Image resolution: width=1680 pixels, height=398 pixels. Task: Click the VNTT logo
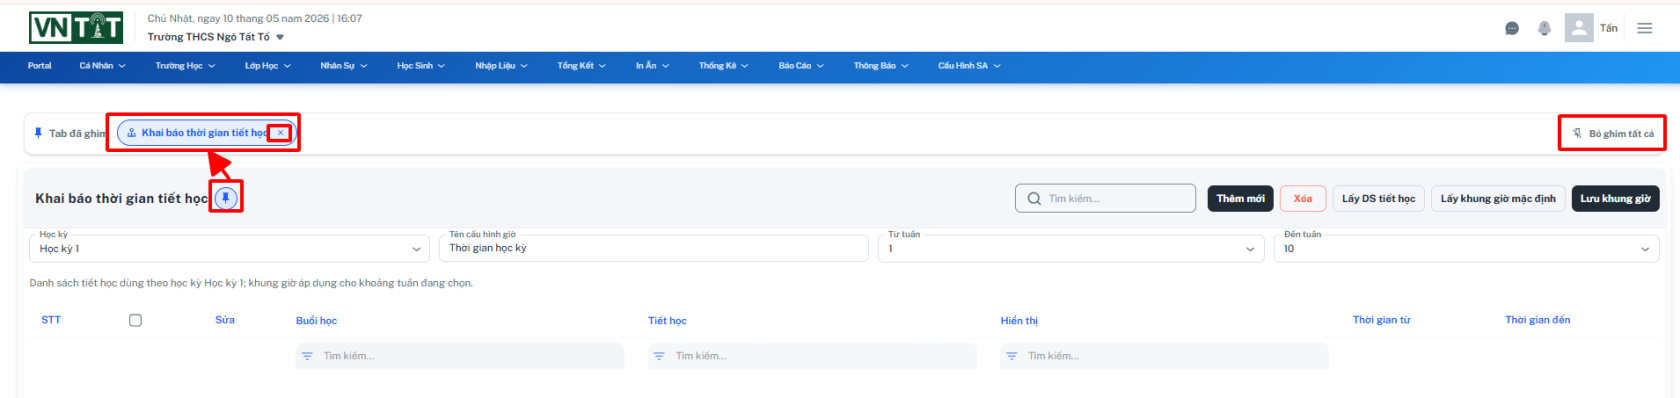click(x=76, y=28)
